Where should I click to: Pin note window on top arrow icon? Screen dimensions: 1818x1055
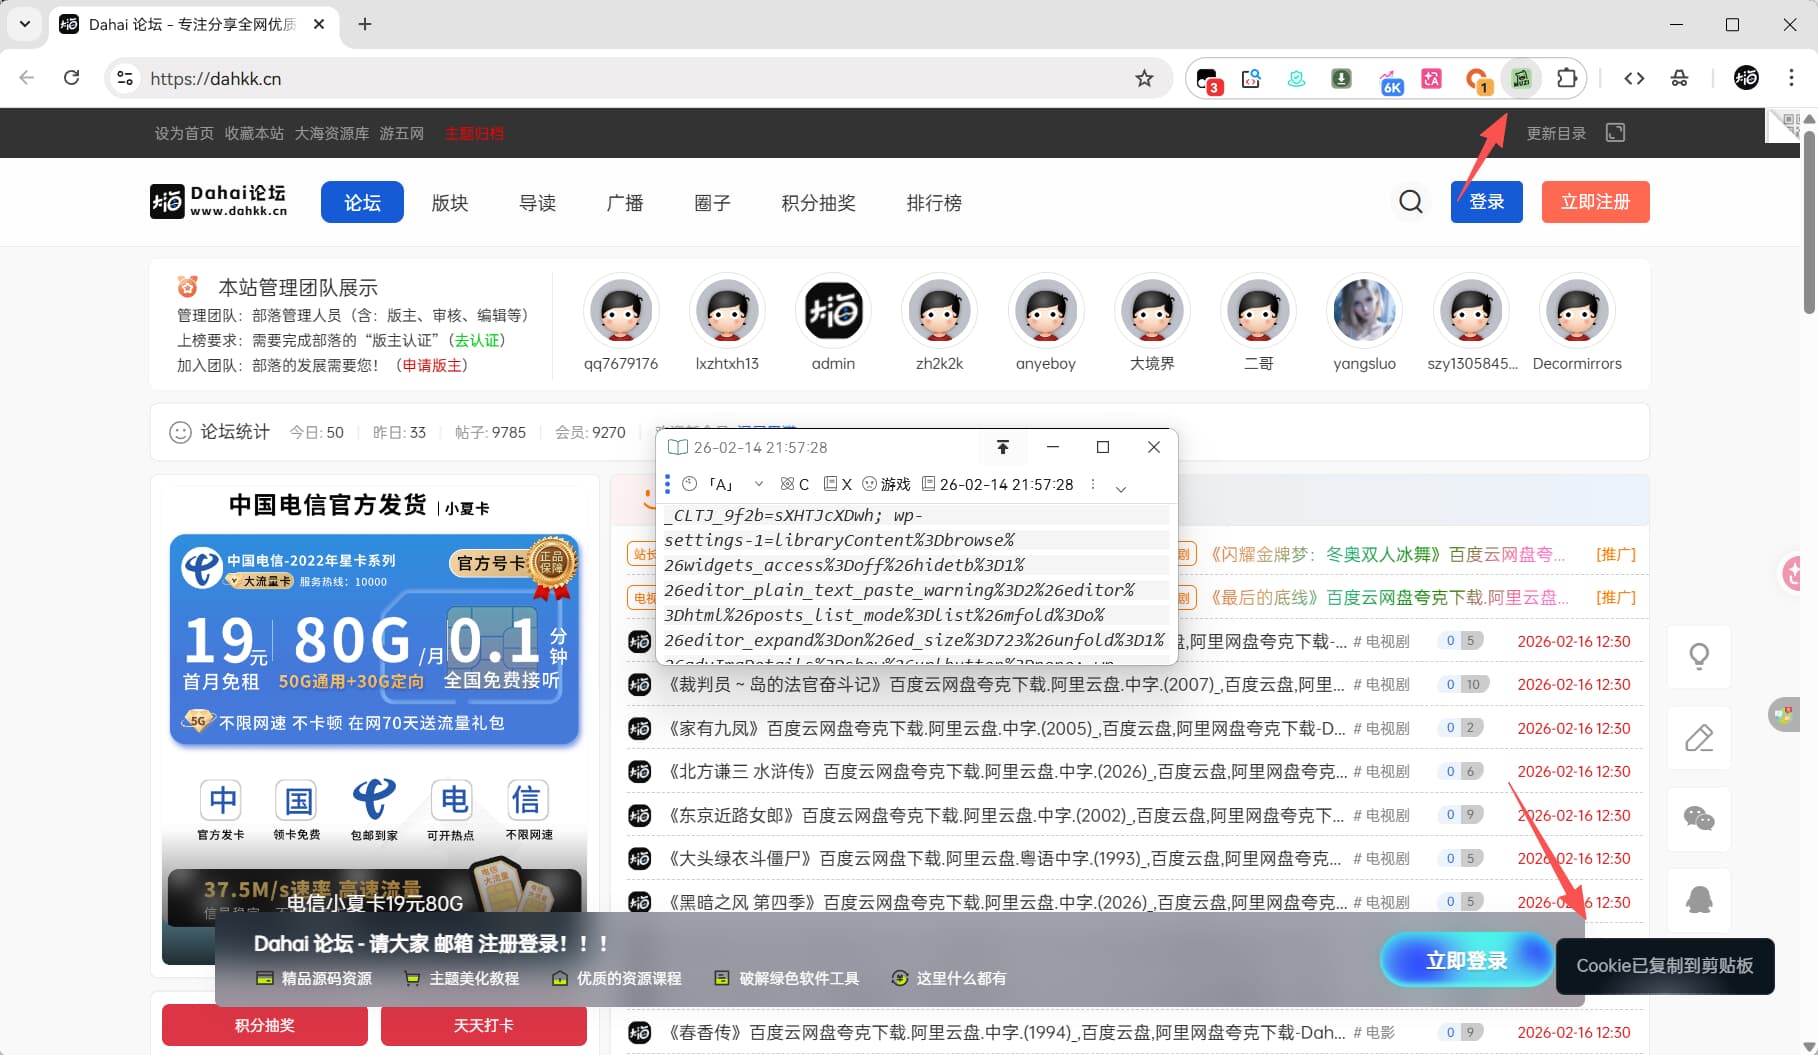tap(1002, 447)
